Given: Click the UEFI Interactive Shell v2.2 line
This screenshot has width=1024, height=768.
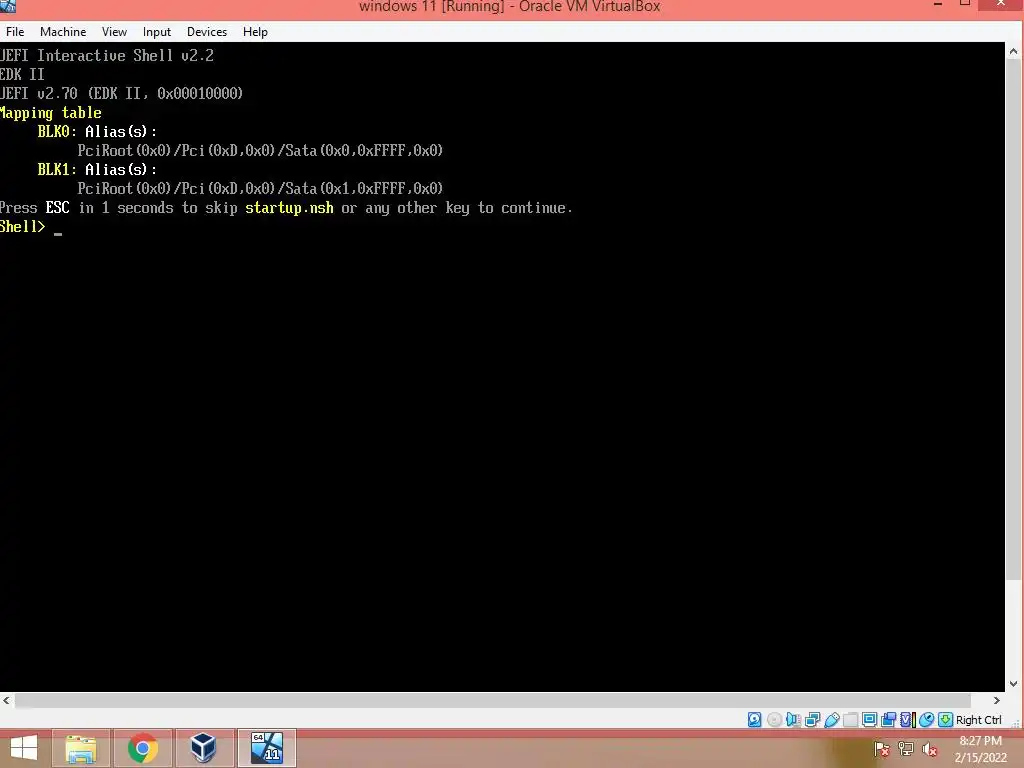Looking at the screenshot, I should tap(106, 56).
